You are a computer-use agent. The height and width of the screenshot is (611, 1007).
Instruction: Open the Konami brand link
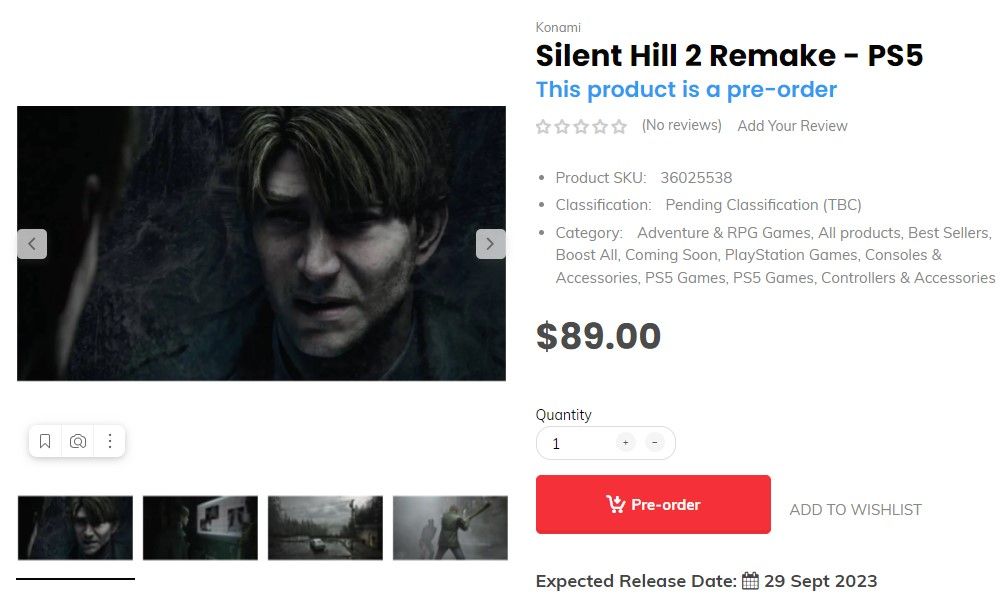558,27
